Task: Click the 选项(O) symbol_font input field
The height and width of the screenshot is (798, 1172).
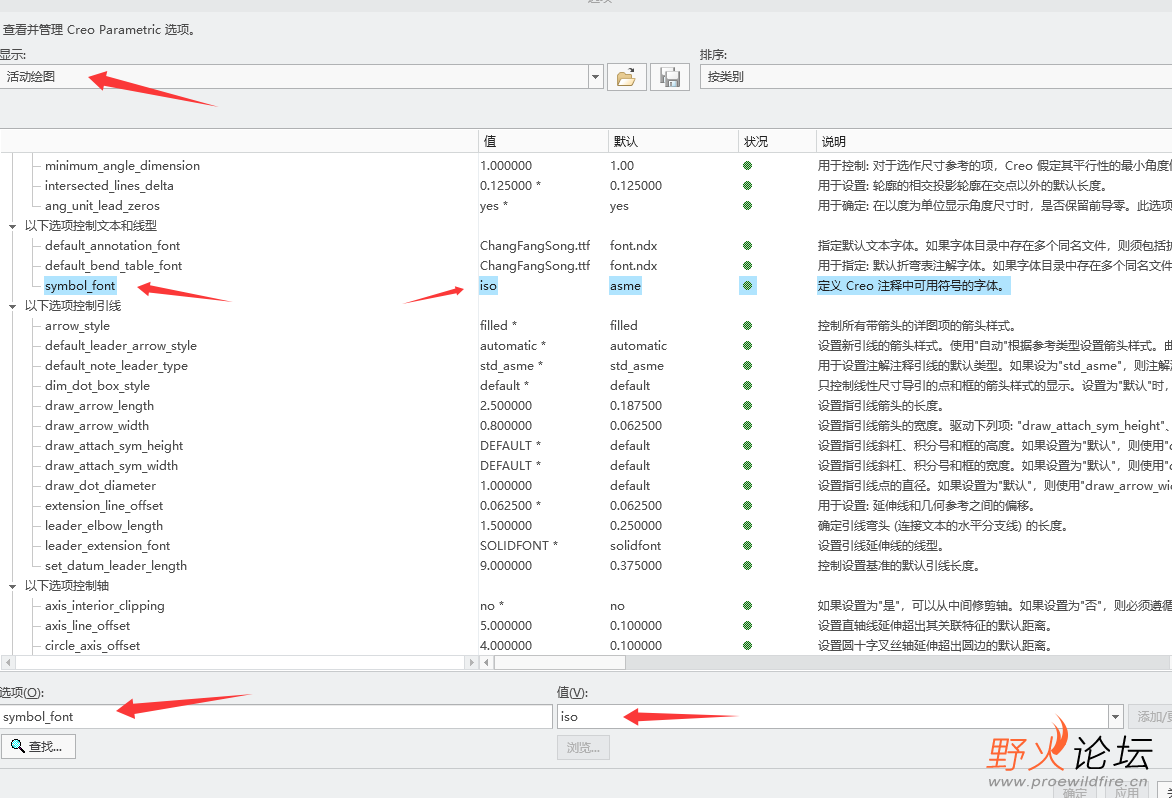Action: [x=276, y=717]
